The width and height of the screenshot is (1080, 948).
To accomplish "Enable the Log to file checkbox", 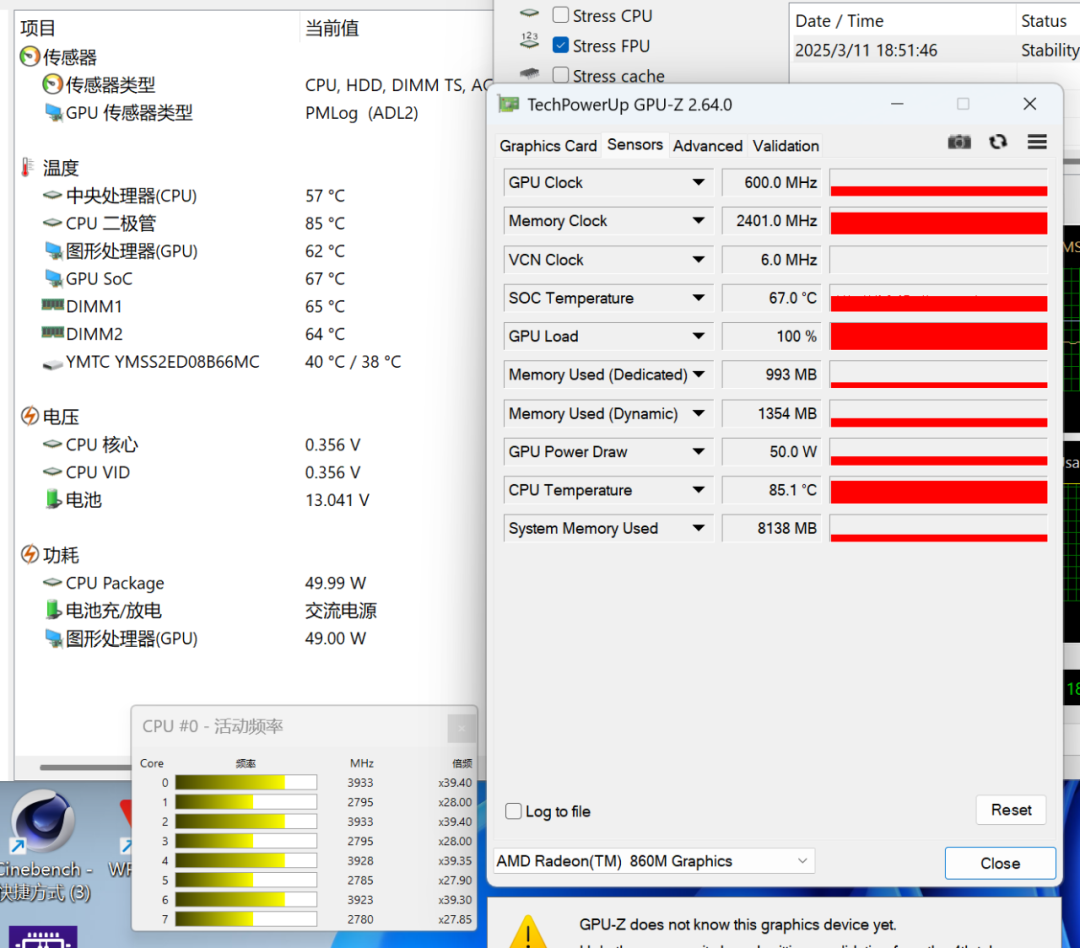I will [513, 811].
